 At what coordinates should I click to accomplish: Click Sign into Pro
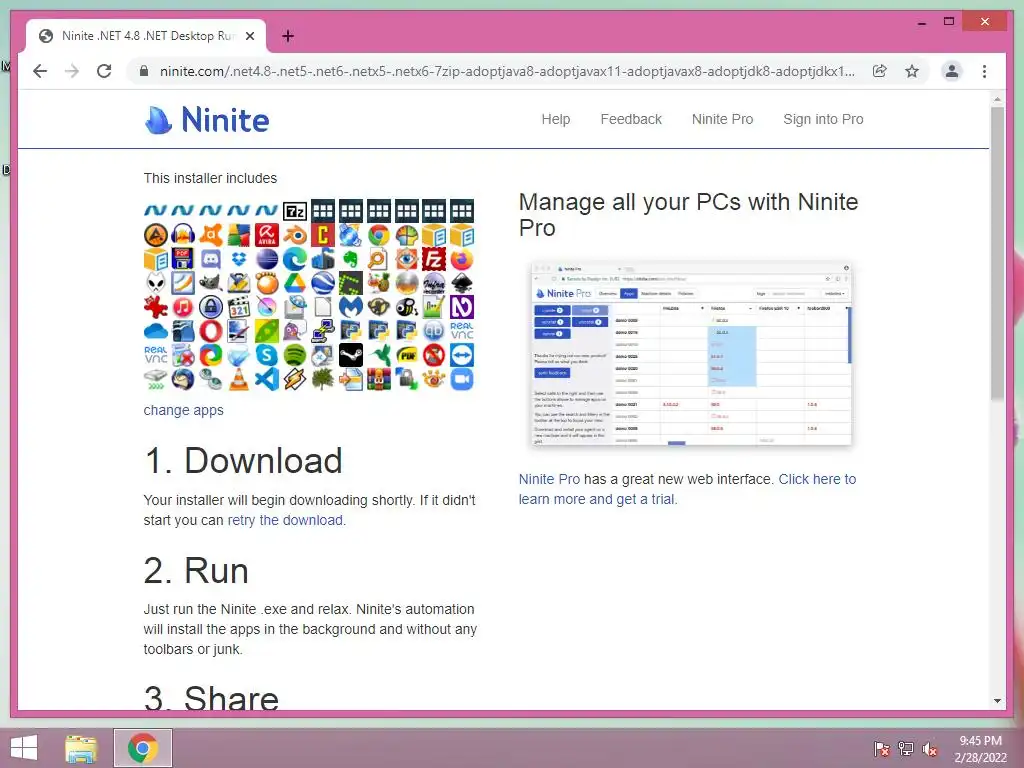point(823,119)
